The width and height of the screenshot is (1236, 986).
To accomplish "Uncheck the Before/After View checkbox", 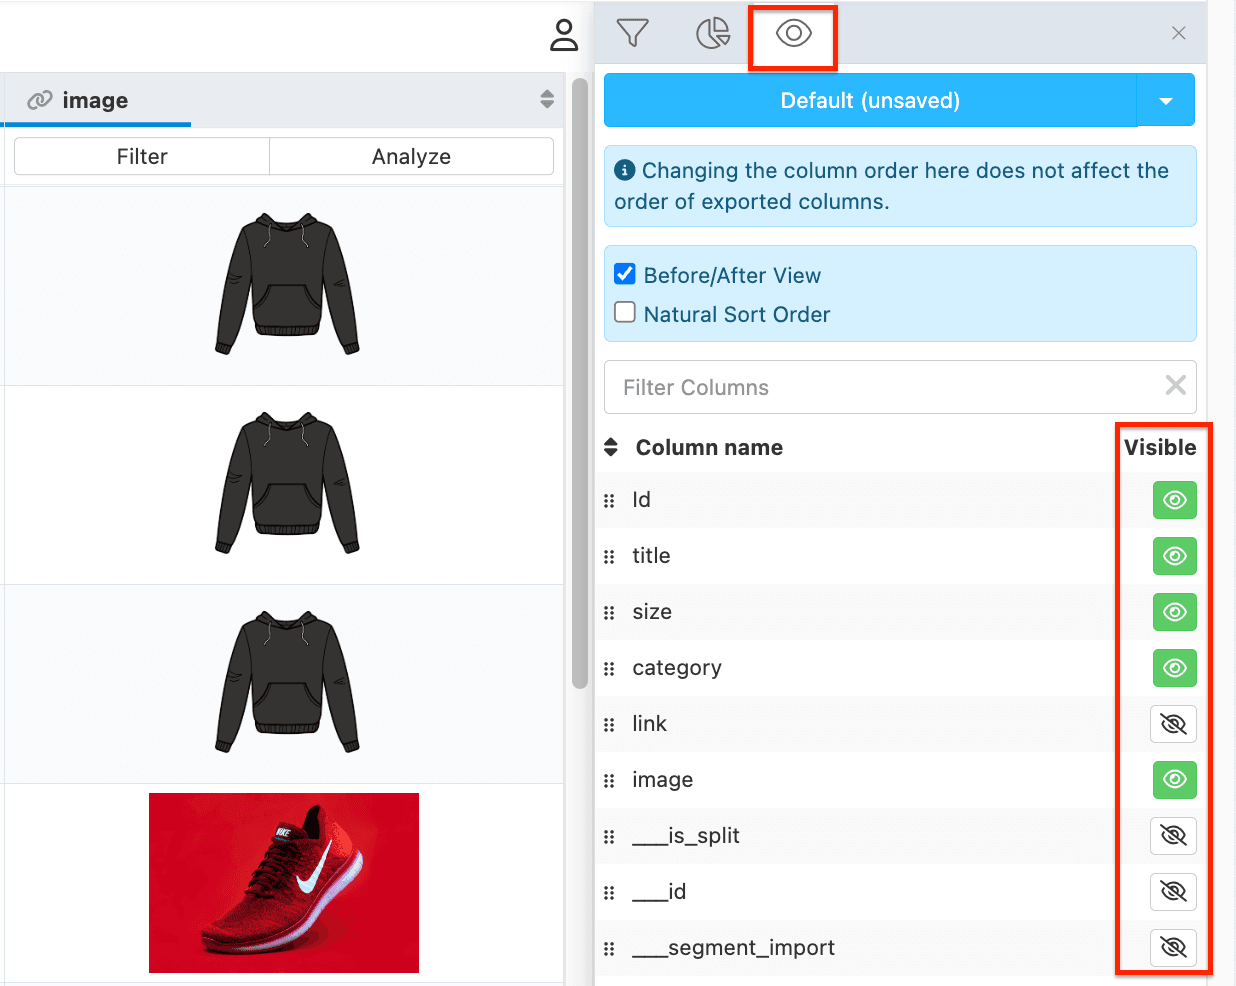I will 625,274.
